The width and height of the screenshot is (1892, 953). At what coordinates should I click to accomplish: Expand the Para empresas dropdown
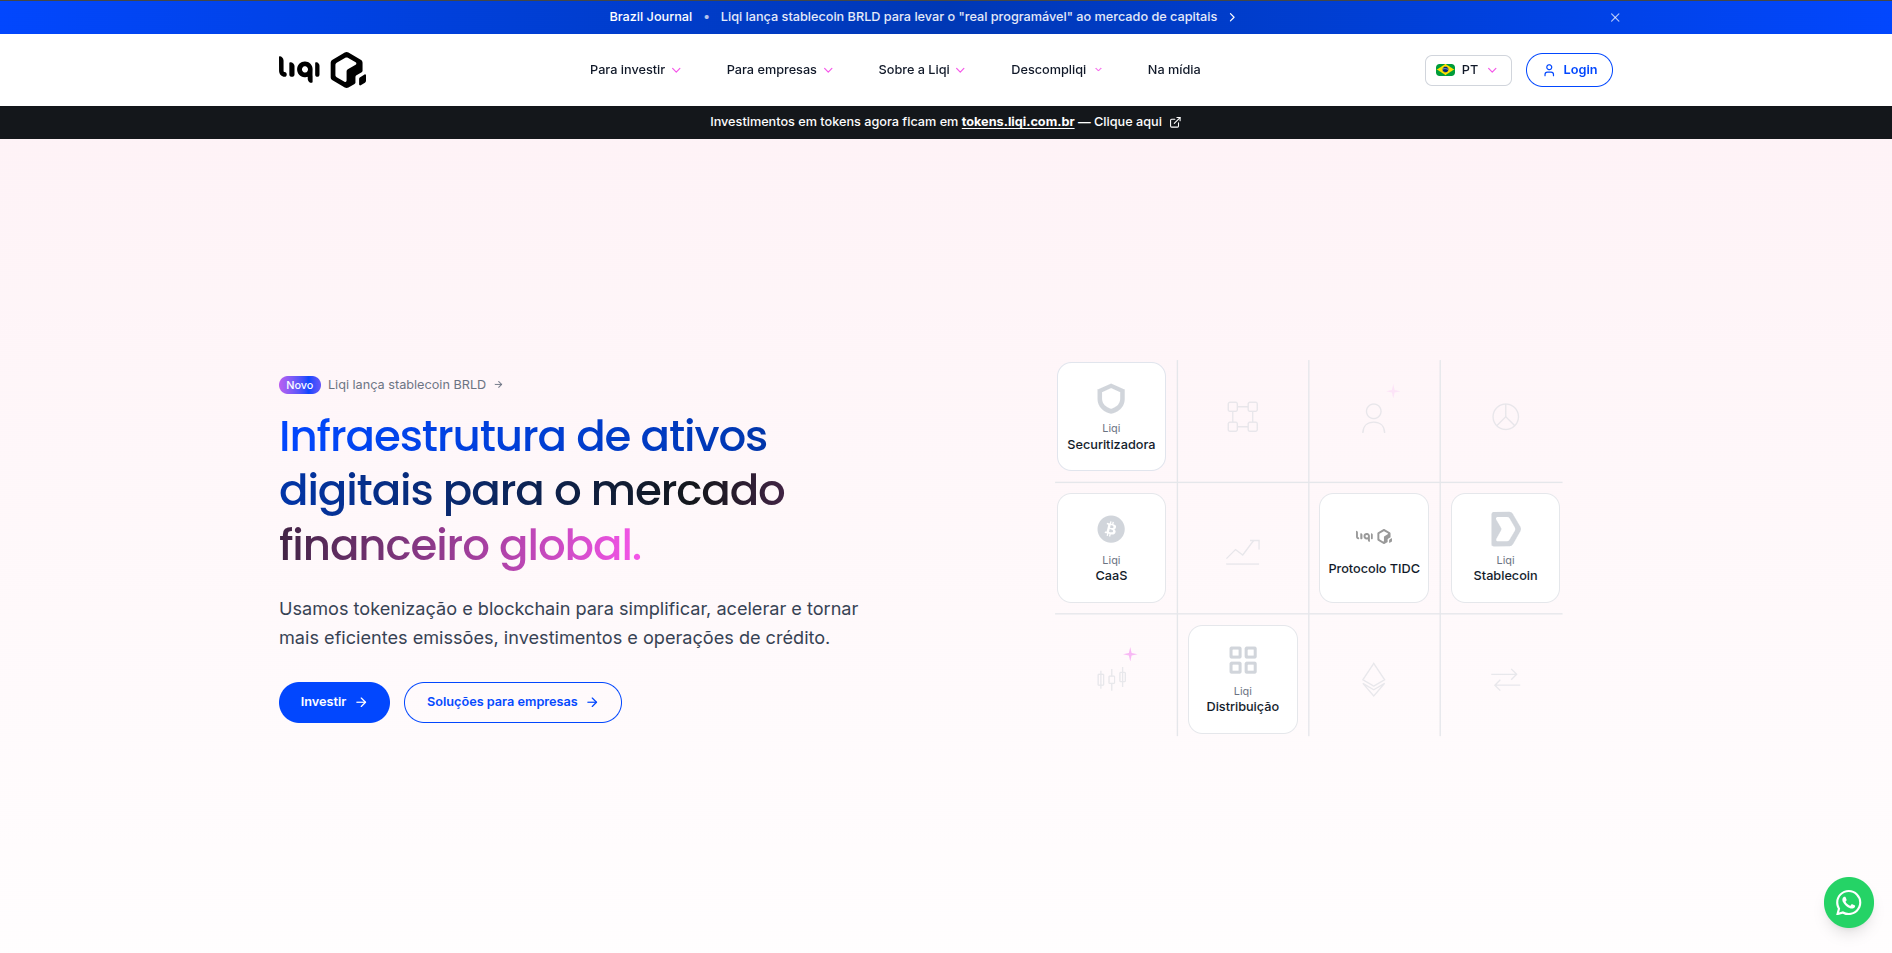(779, 70)
